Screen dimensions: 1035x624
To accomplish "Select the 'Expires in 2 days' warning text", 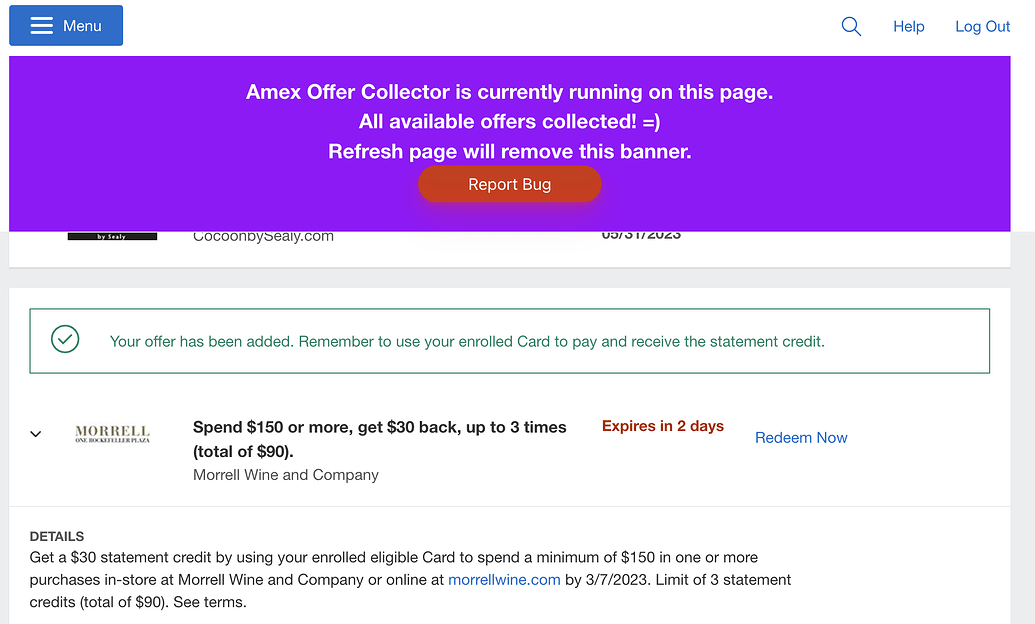I will pos(662,425).
